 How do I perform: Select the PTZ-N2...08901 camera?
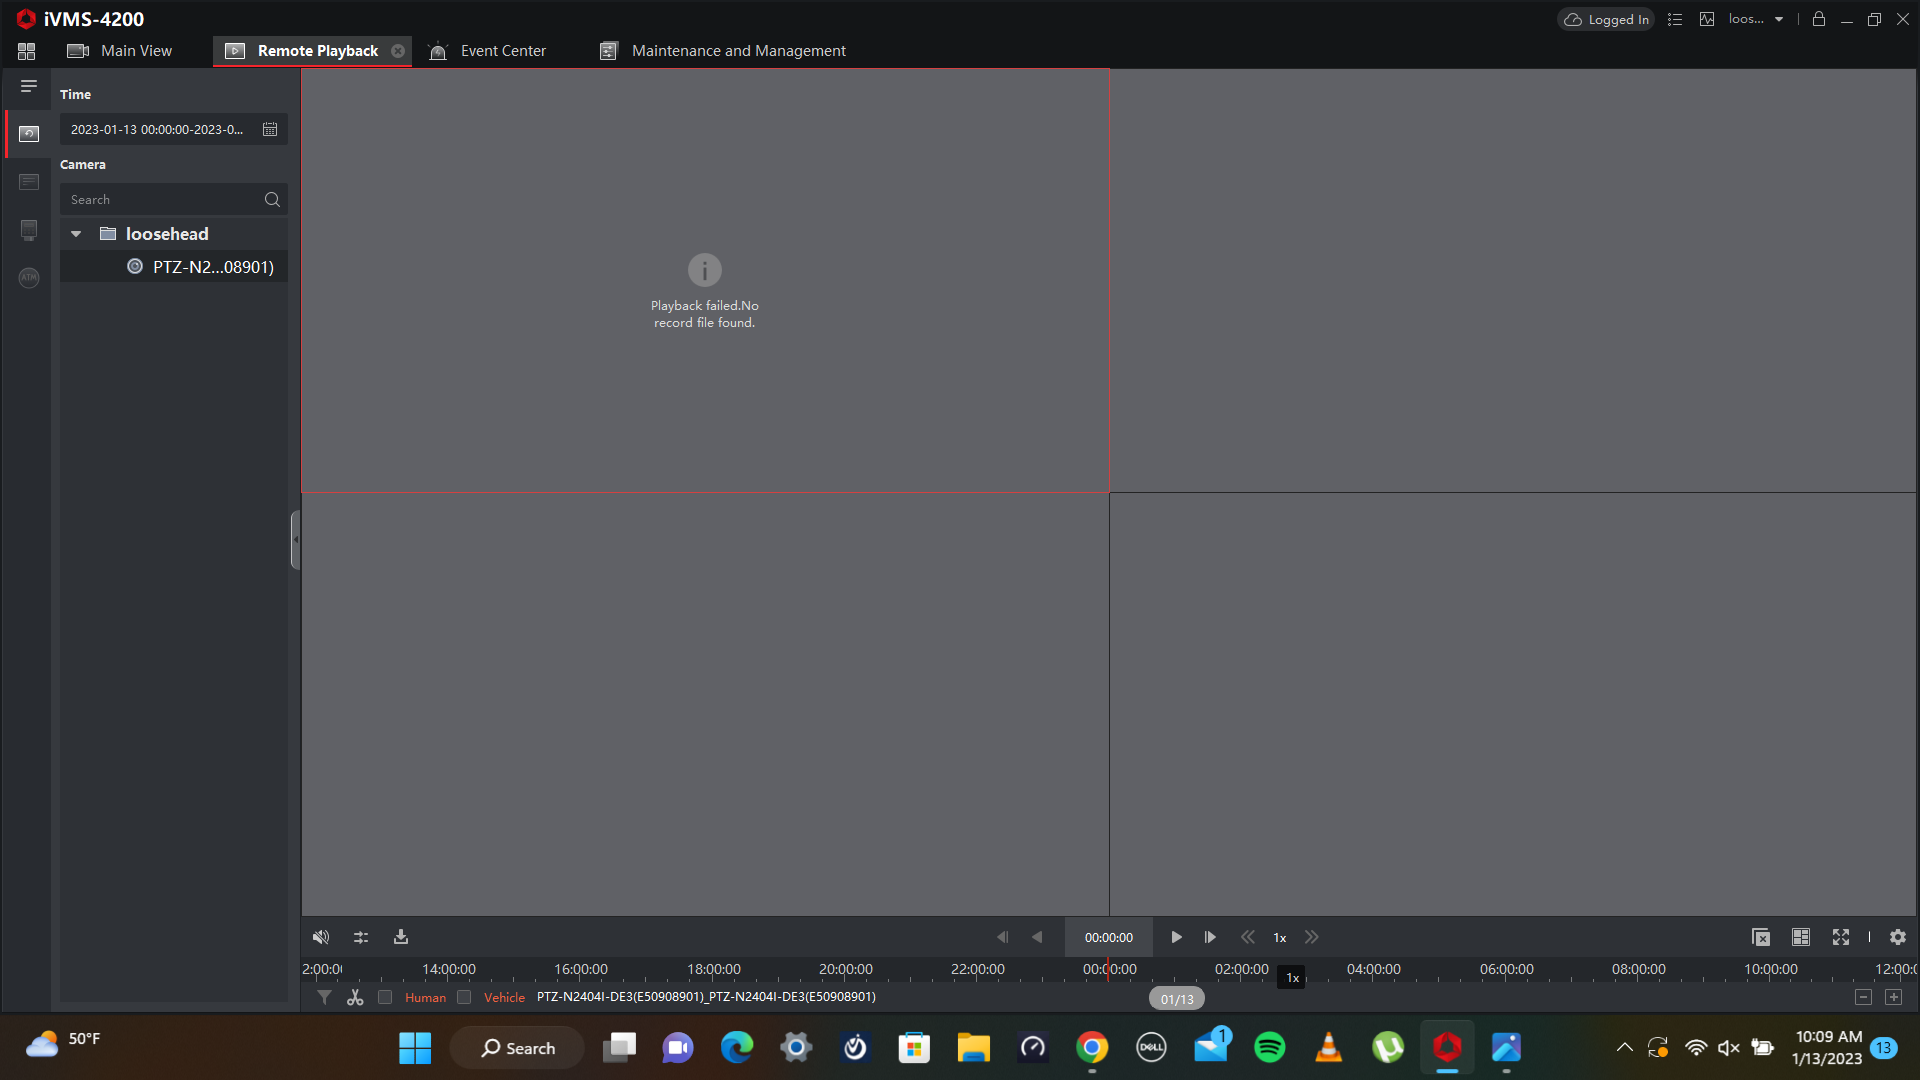[x=213, y=267]
